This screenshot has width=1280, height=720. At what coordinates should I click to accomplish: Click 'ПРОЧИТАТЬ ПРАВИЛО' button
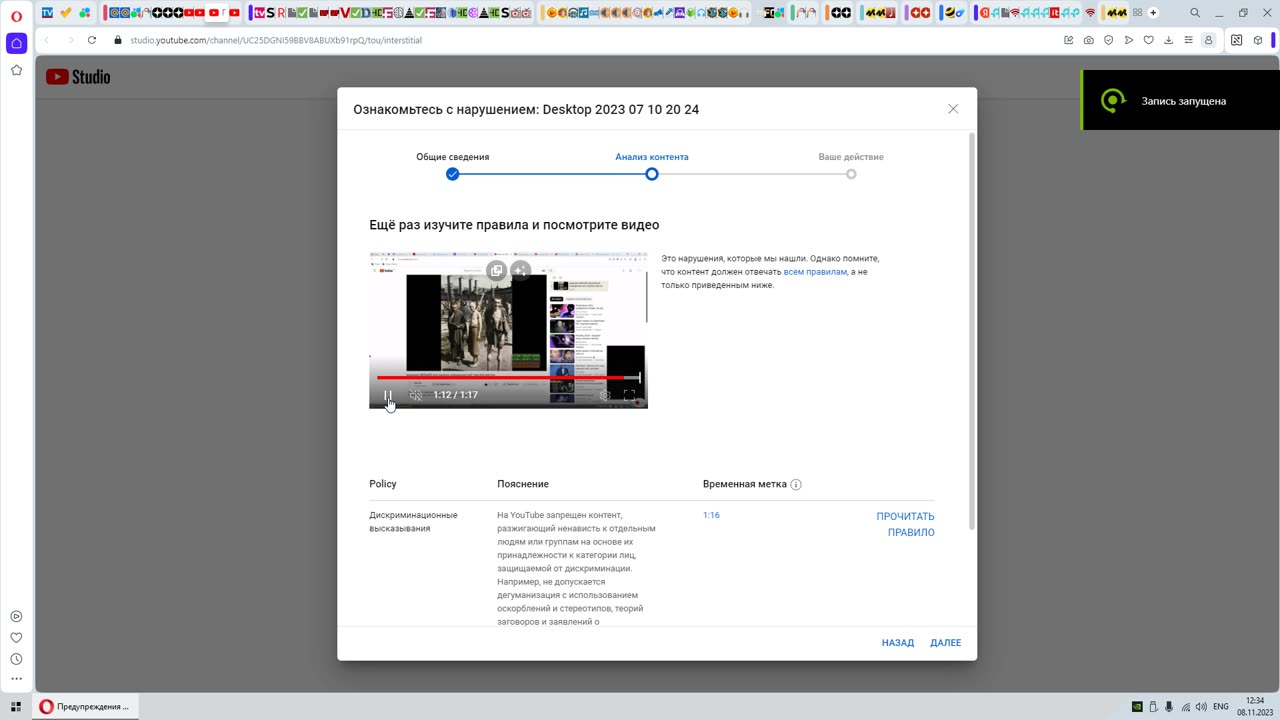pyautogui.click(x=905, y=524)
